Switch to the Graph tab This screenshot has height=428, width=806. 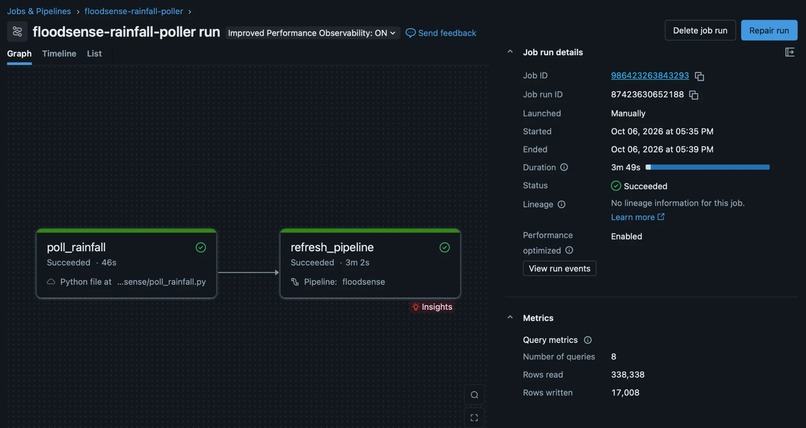(x=20, y=54)
